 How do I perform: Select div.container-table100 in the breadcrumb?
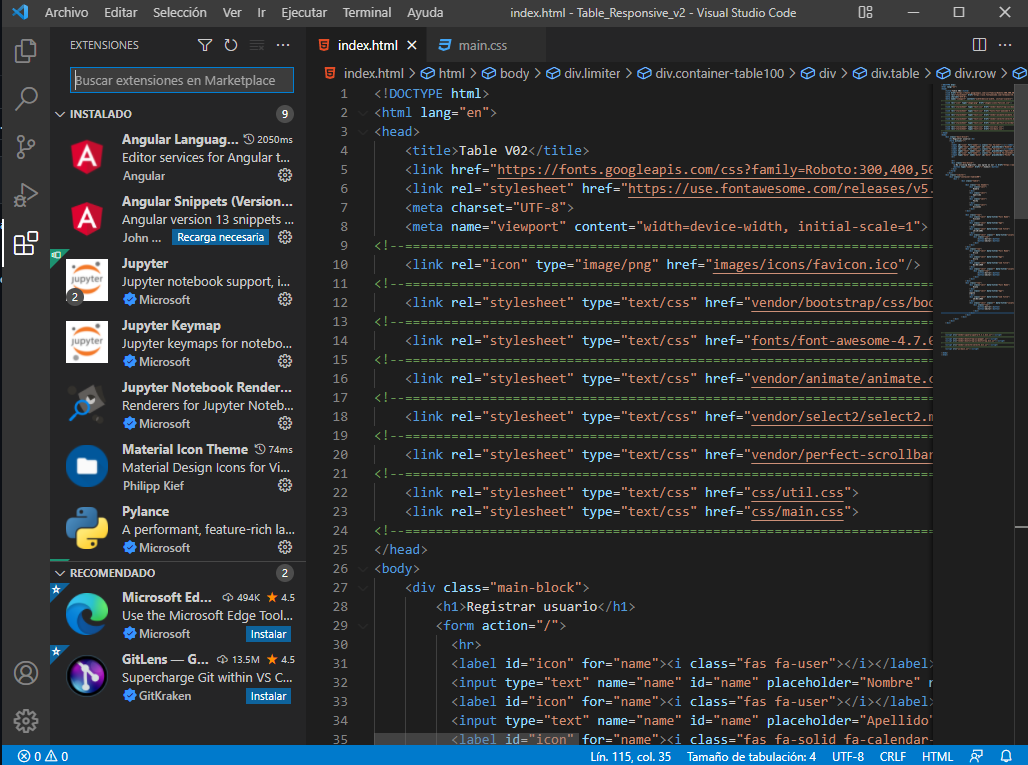point(711,73)
